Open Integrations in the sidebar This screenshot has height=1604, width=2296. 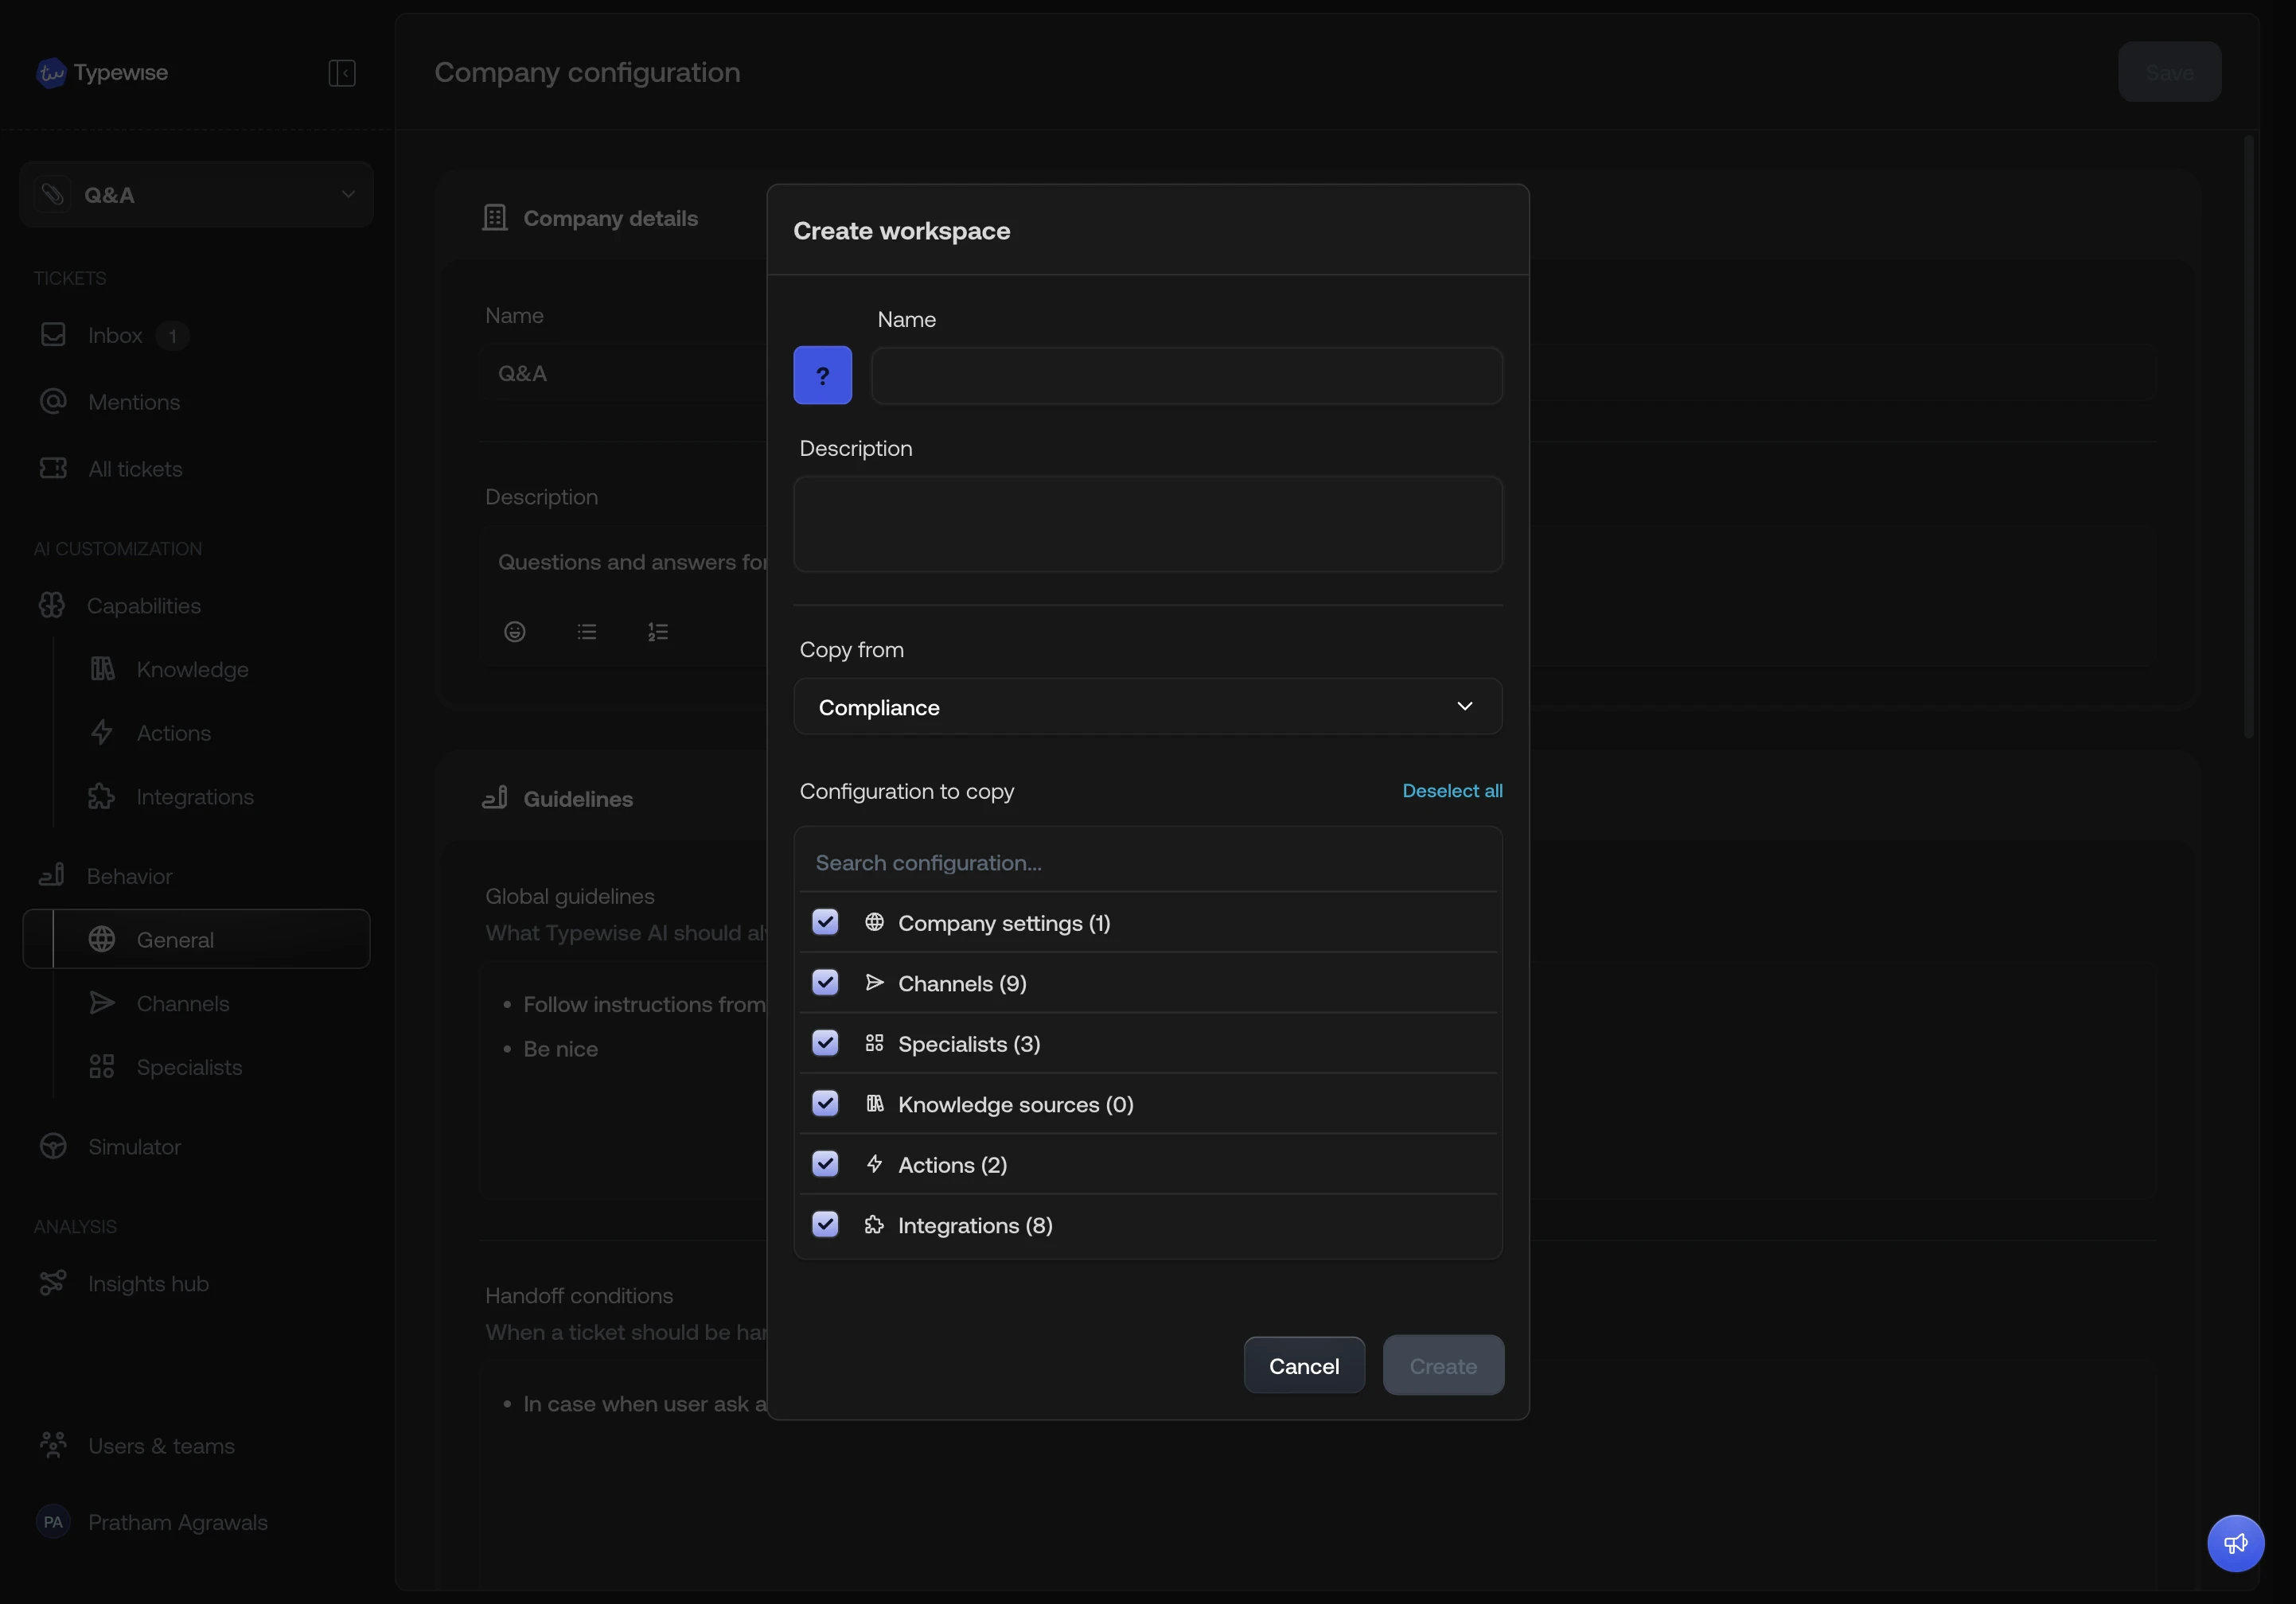click(x=195, y=797)
